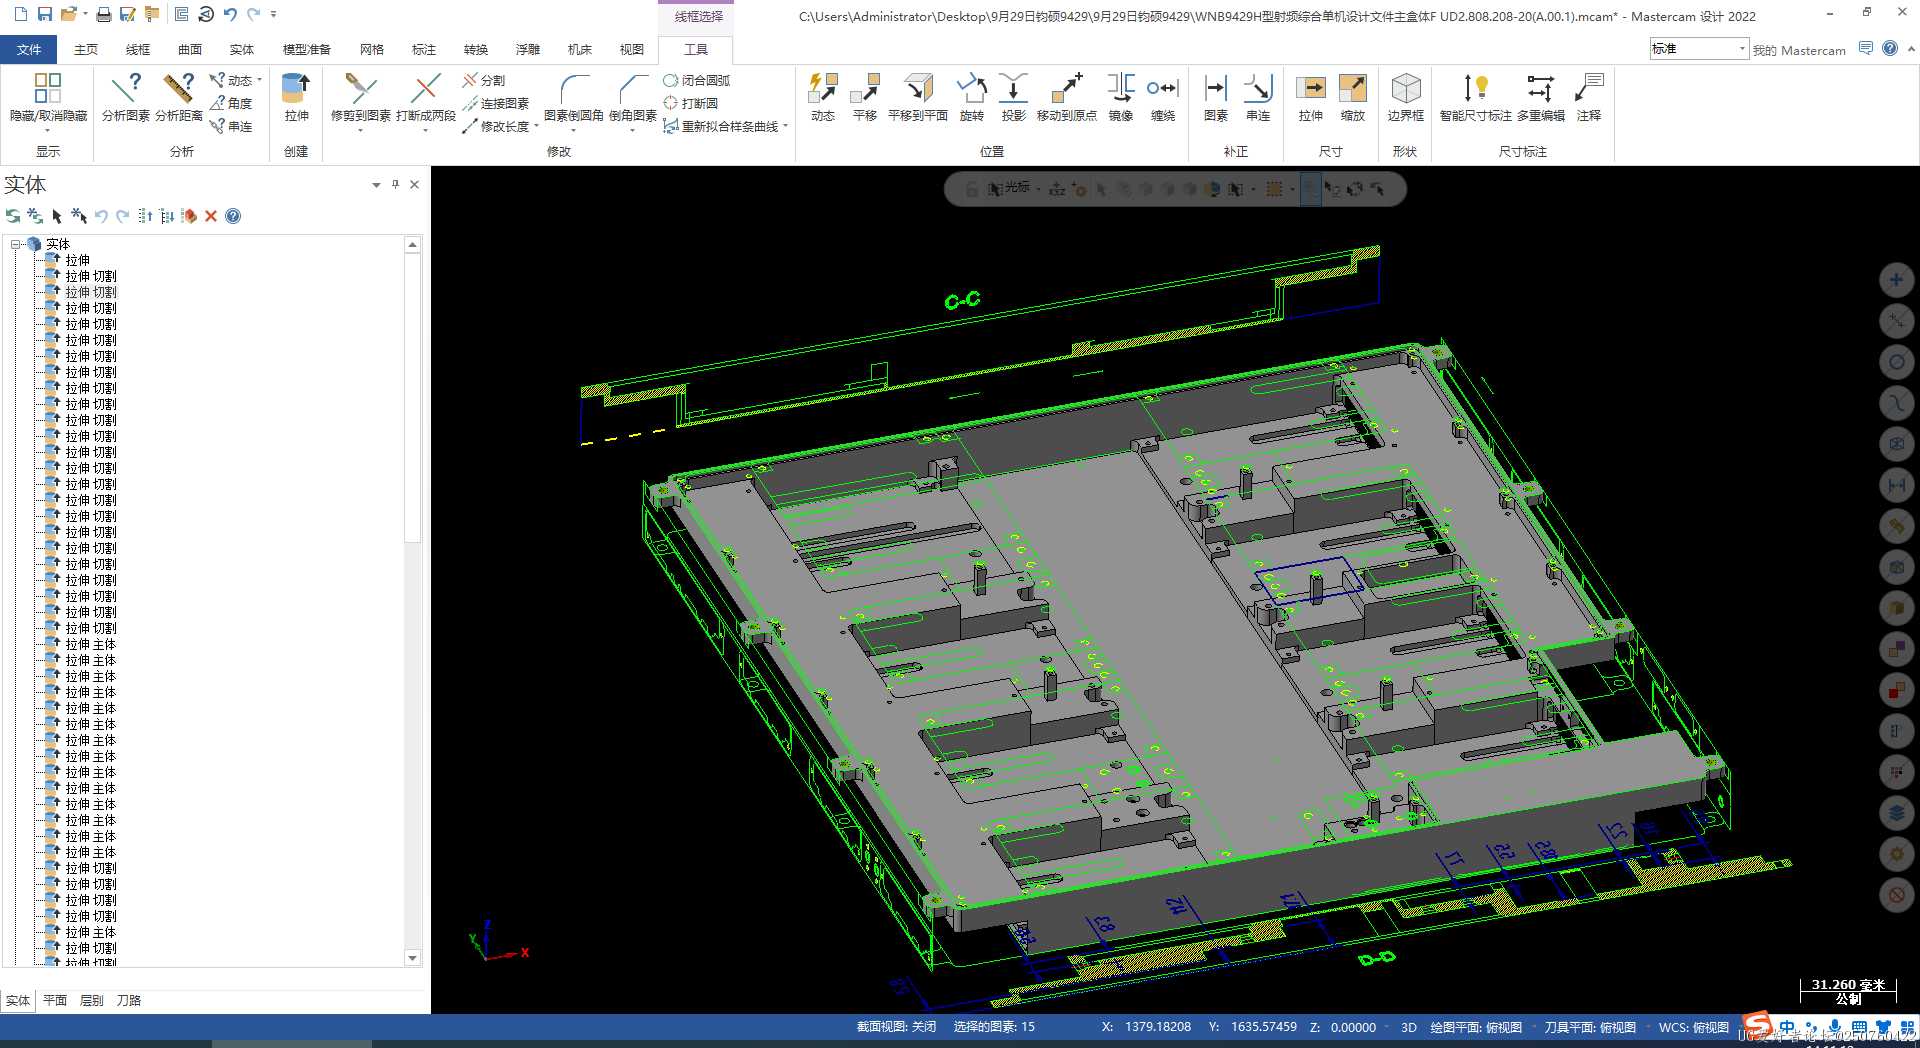Screen dimensions: 1920x1048
Task: Click the solids tree vertical scrollbar thumb
Action: [x=412, y=398]
